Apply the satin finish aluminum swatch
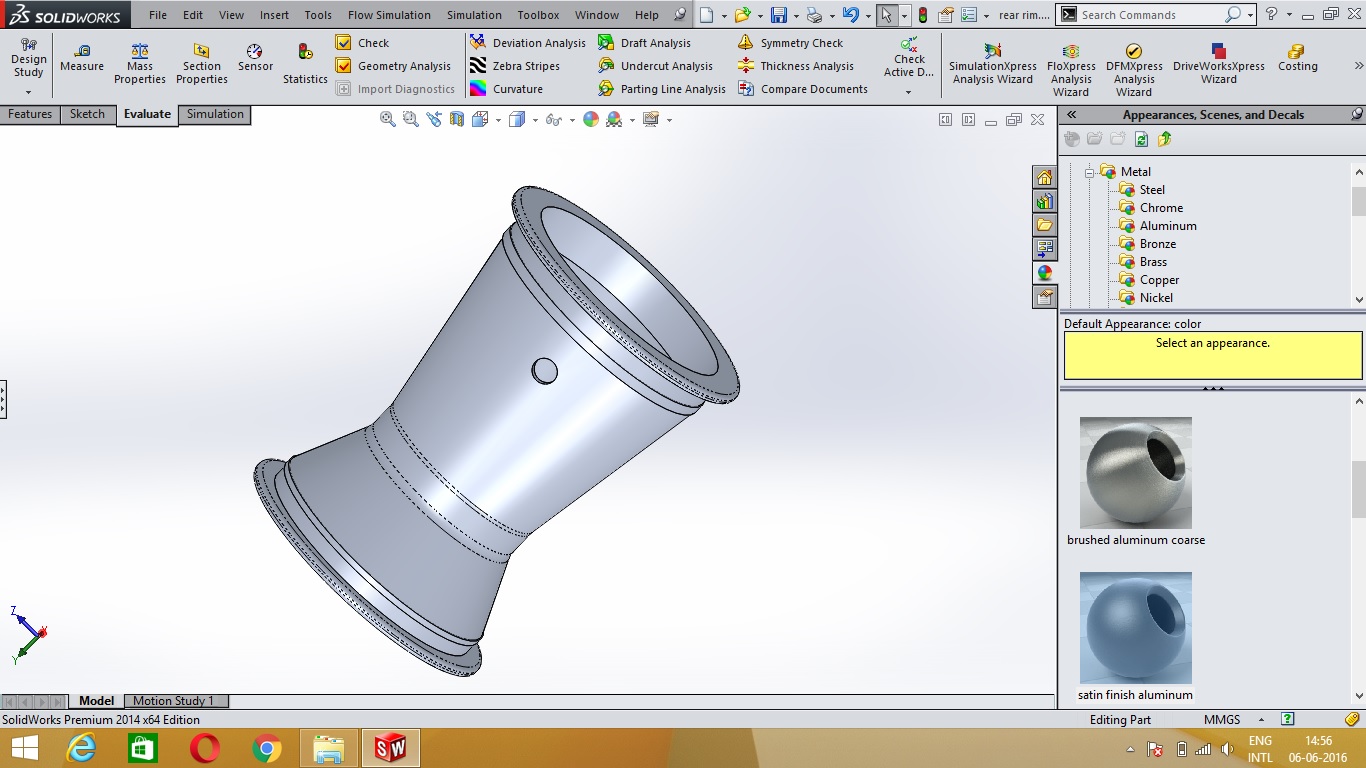1366x768 pixels. (1136, 628)
